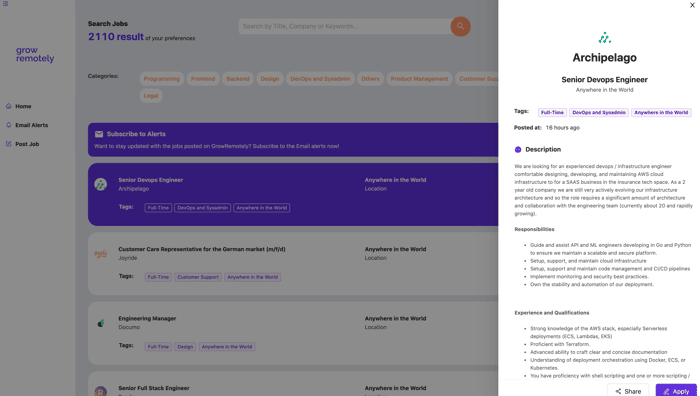The width and height of the screenshot is (700, 396).
Task: Filter by Programming category
Action: pyautogui.click(x=162, y=79)
